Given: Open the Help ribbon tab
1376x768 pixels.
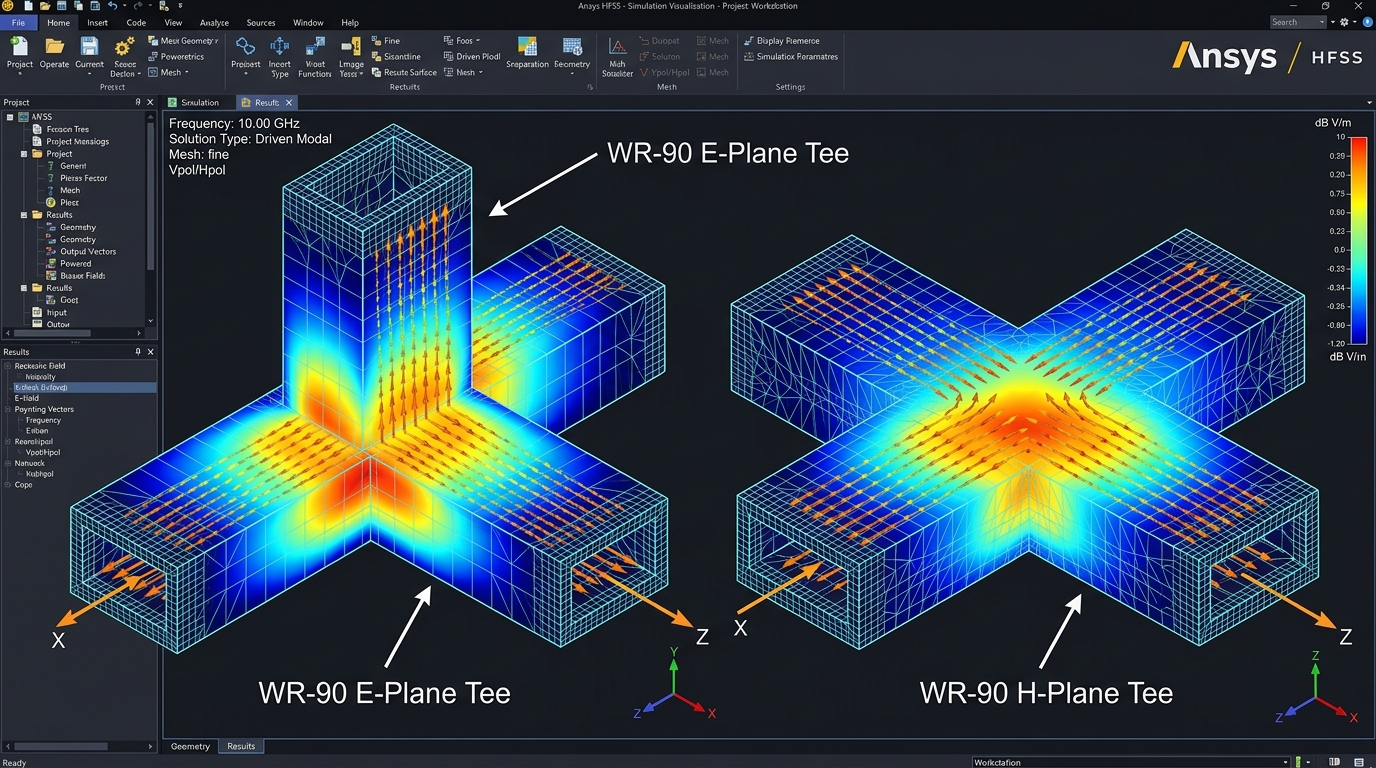Looking at the screenshot, I should (x=350, y=22).
